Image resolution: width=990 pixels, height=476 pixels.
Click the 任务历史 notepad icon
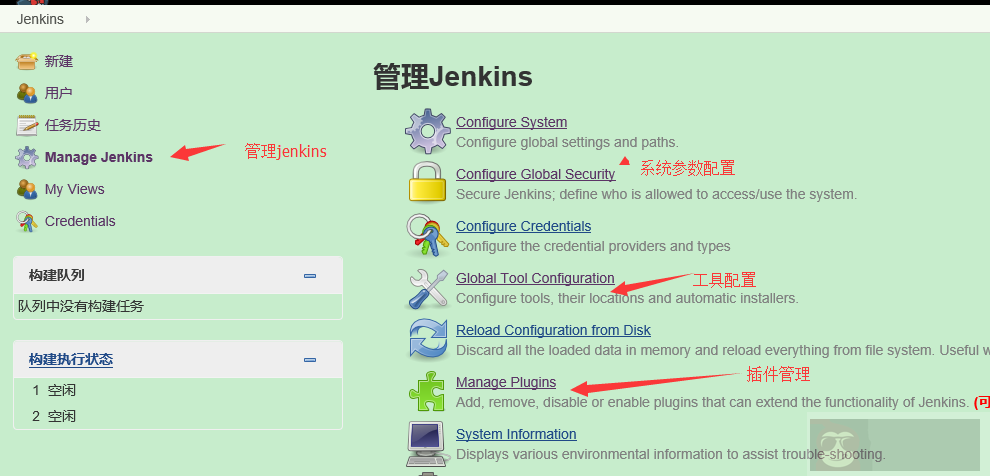[x=27, y=126]
